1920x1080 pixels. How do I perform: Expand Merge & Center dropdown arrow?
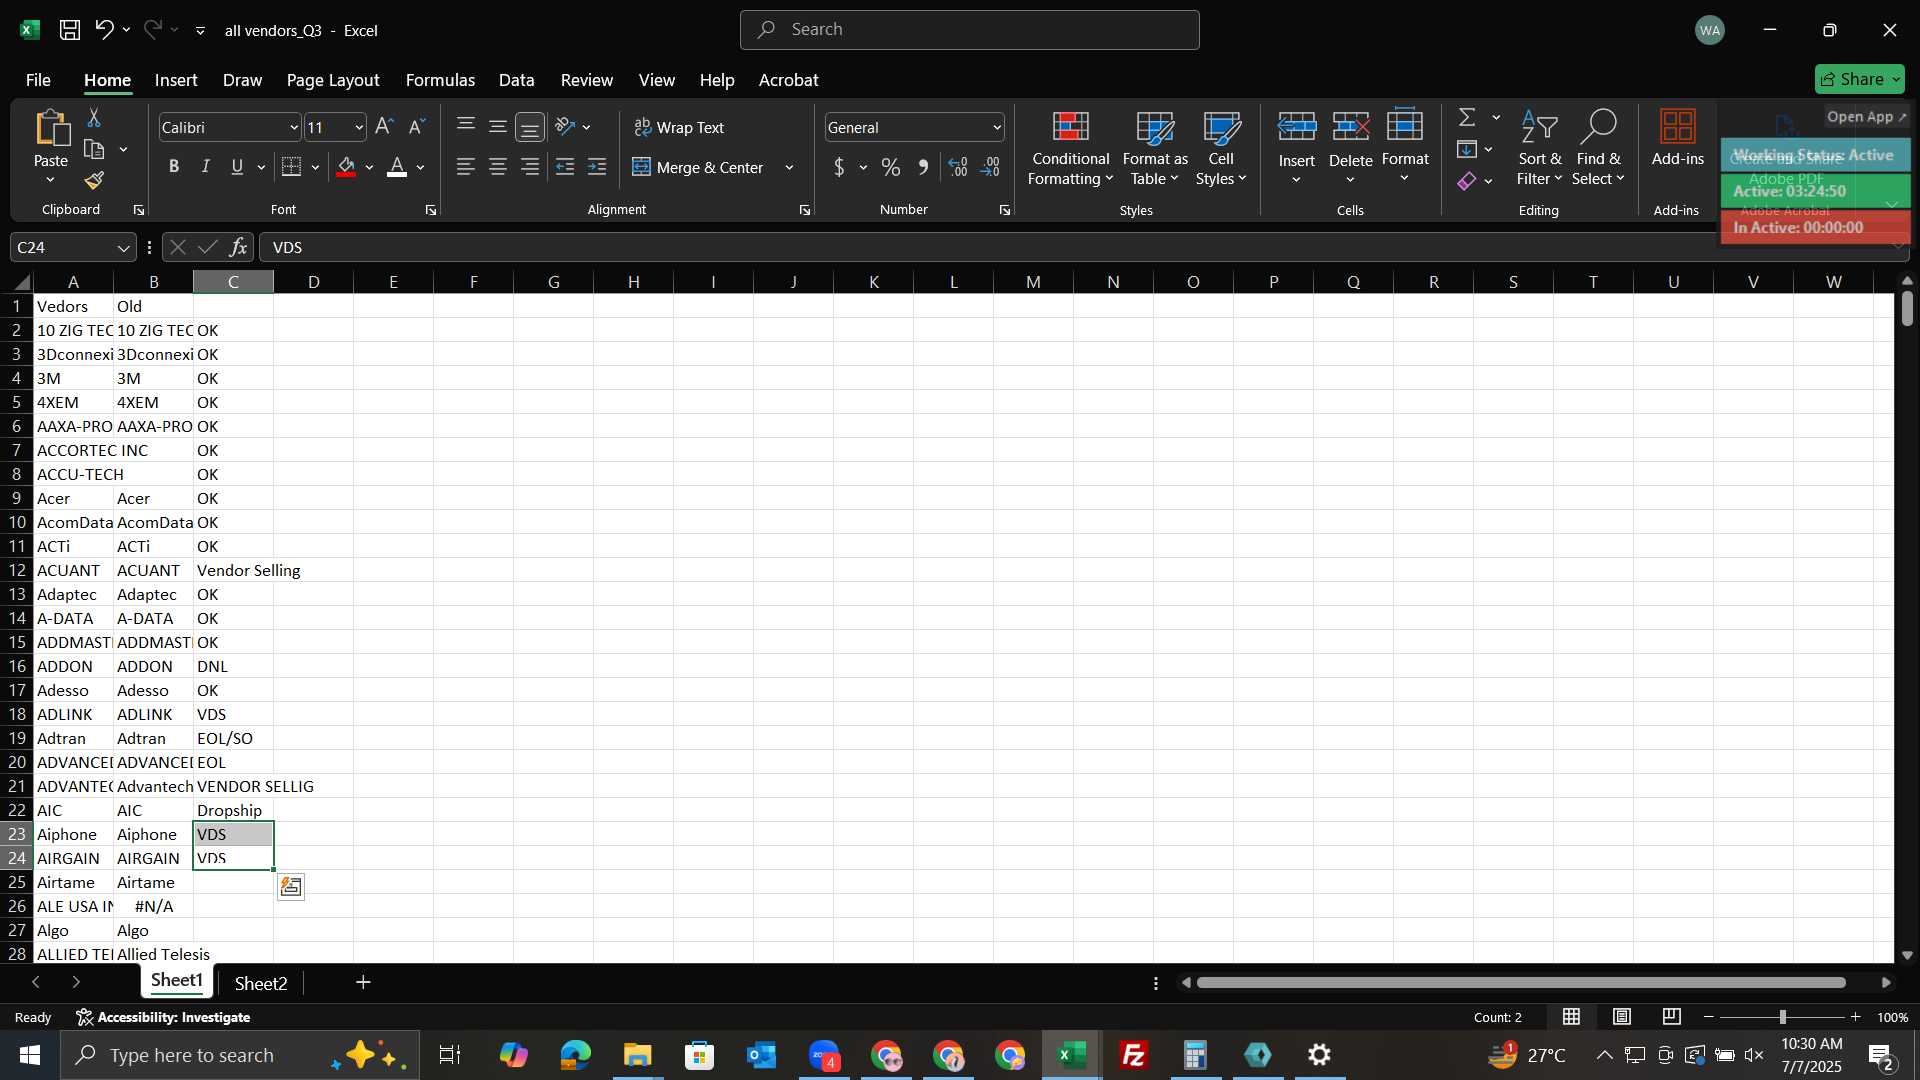coord(789,168)
